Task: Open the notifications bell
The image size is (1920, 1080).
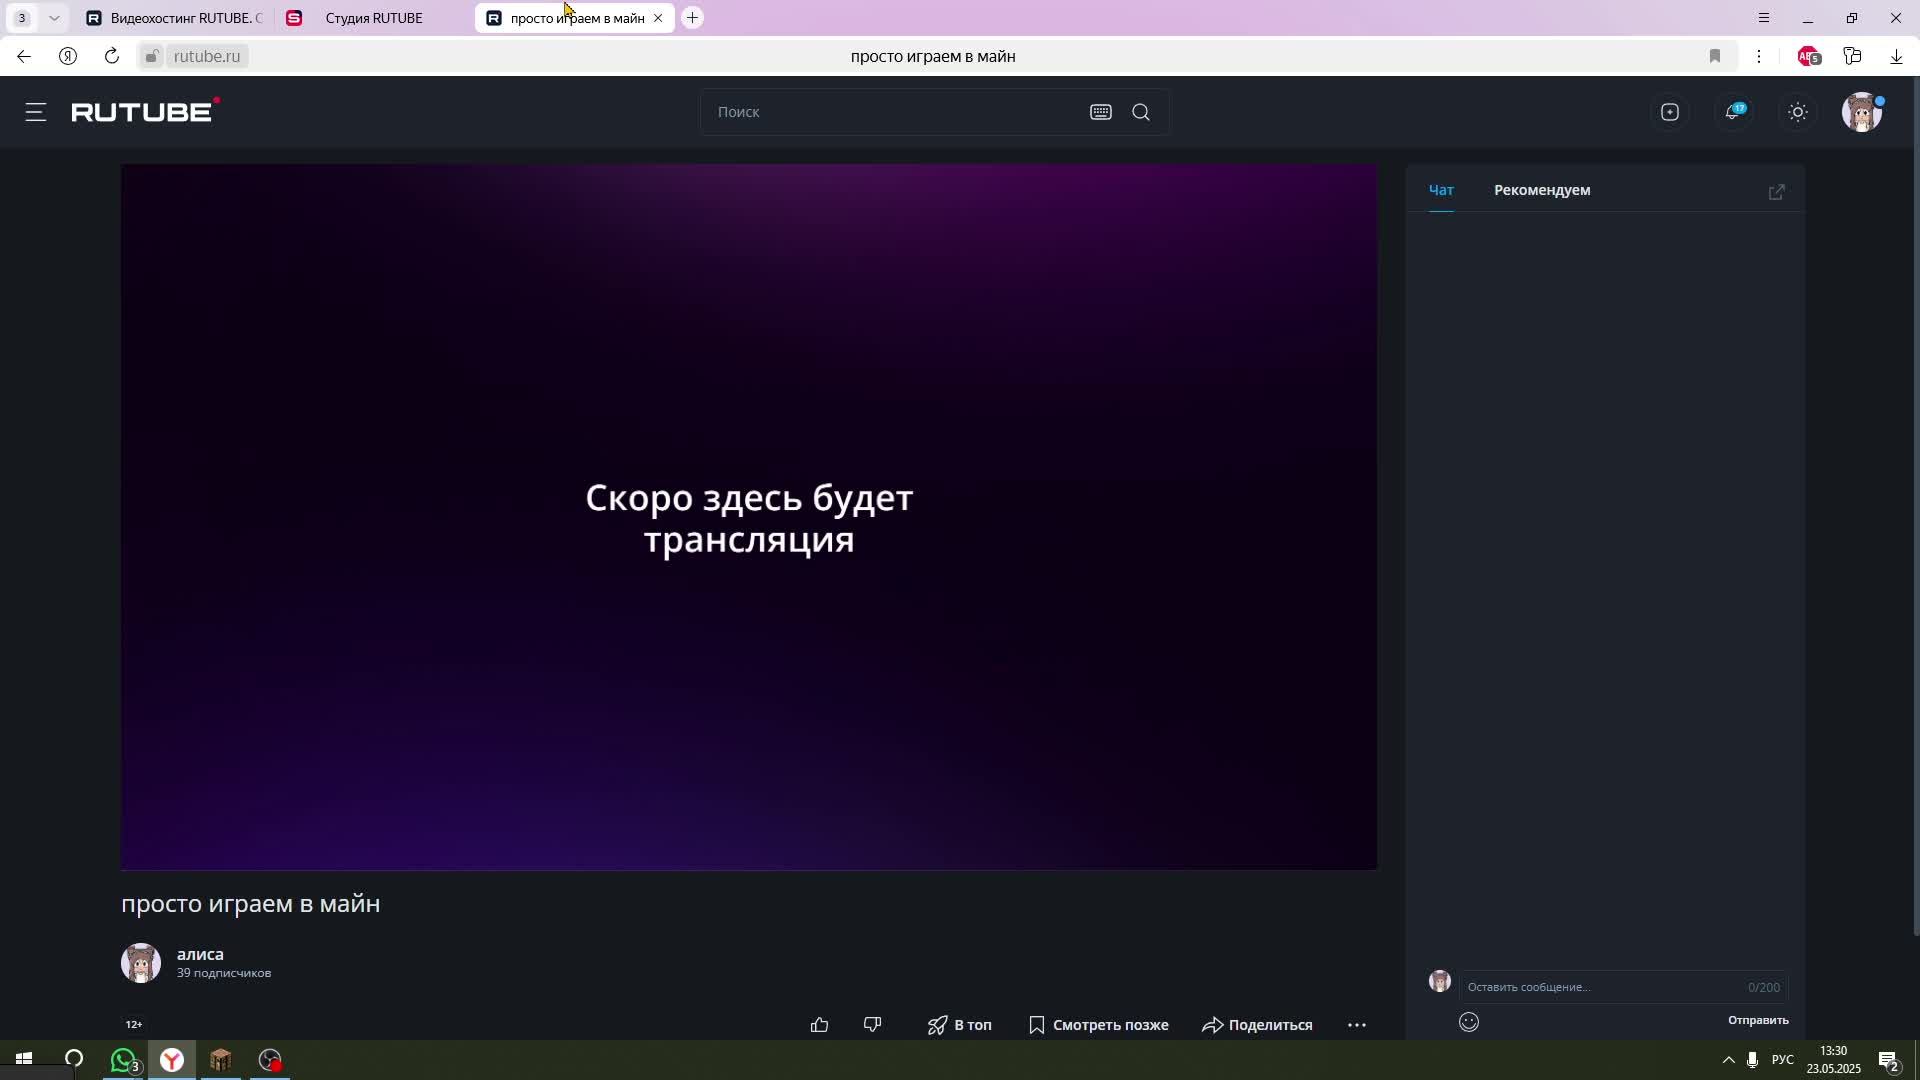Action: (x=1733, y=112)
